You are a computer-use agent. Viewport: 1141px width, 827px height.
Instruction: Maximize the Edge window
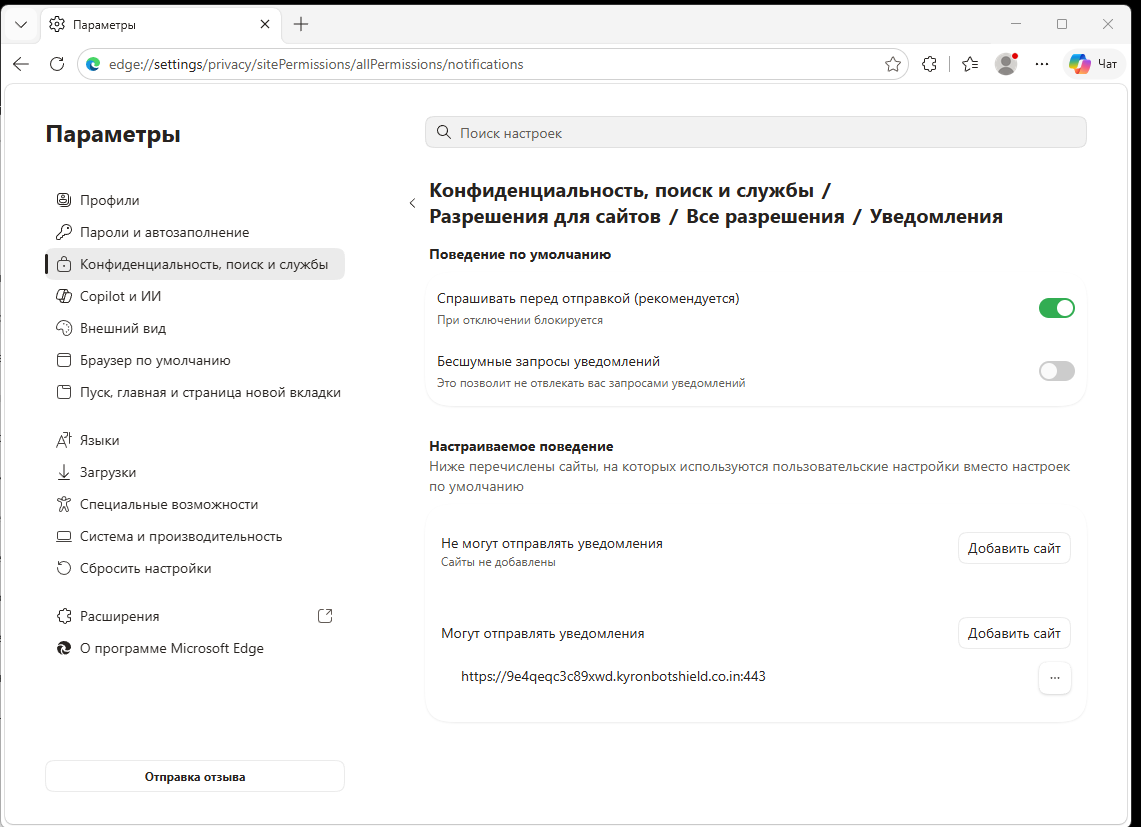(1062, 24)
